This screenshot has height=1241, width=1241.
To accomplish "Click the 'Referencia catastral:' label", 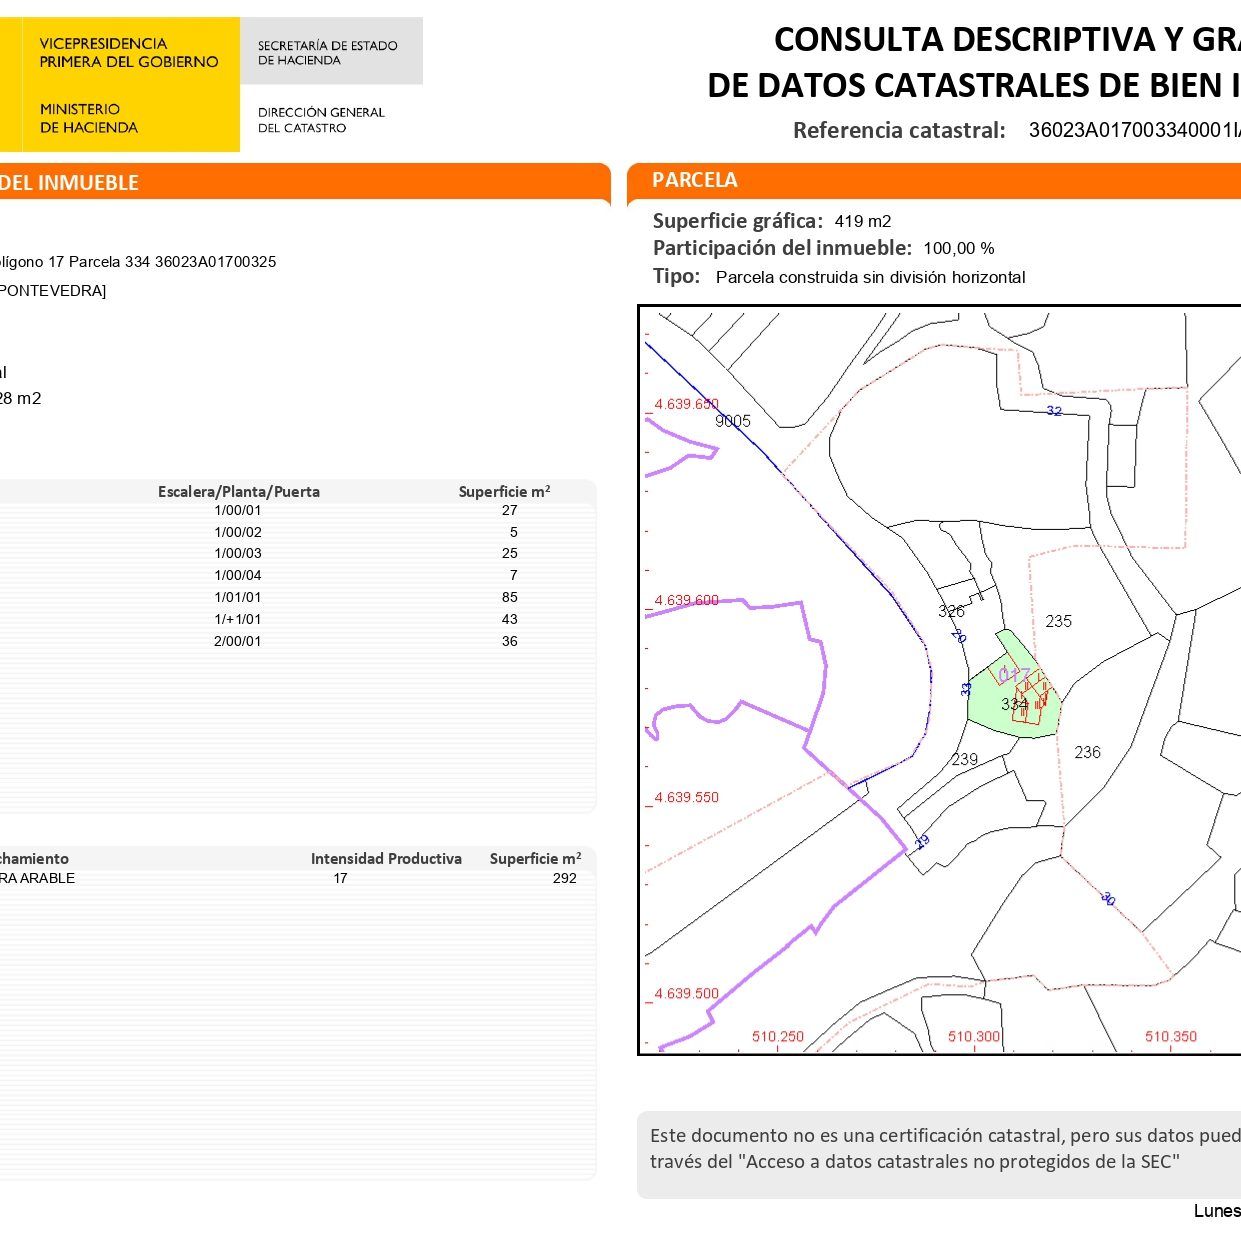I will [899, 130].
